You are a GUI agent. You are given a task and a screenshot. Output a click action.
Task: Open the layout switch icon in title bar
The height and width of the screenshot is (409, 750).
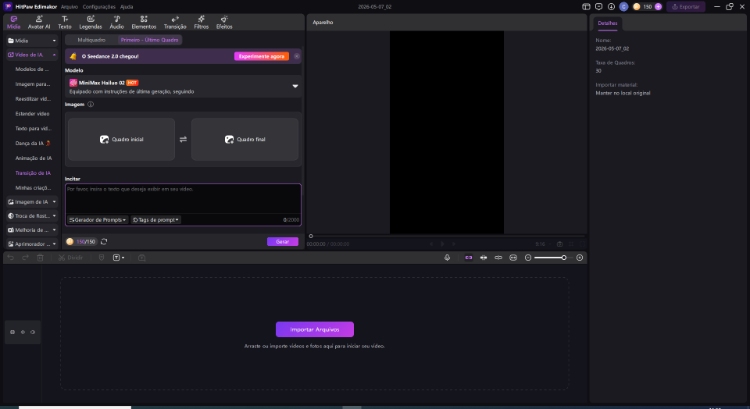click(x=586, y=7)
